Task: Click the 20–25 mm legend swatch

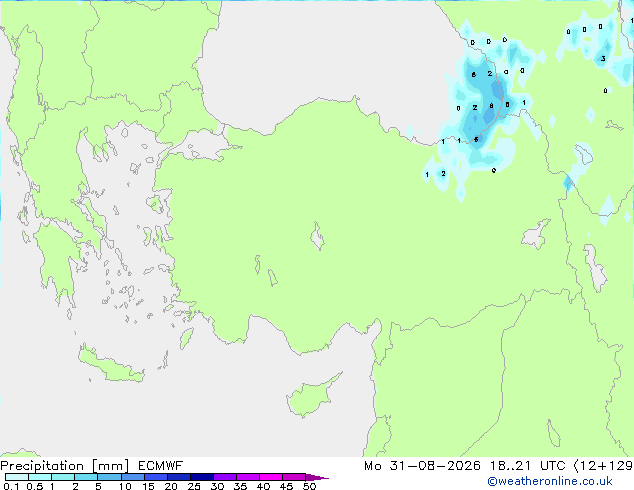Action: (x=178, y=477)
